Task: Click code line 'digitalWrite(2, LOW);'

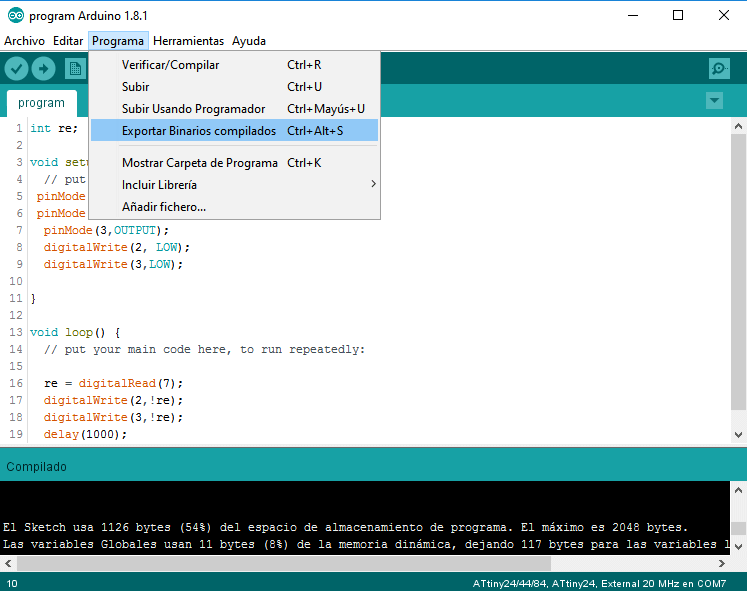Action: [117, 247]
